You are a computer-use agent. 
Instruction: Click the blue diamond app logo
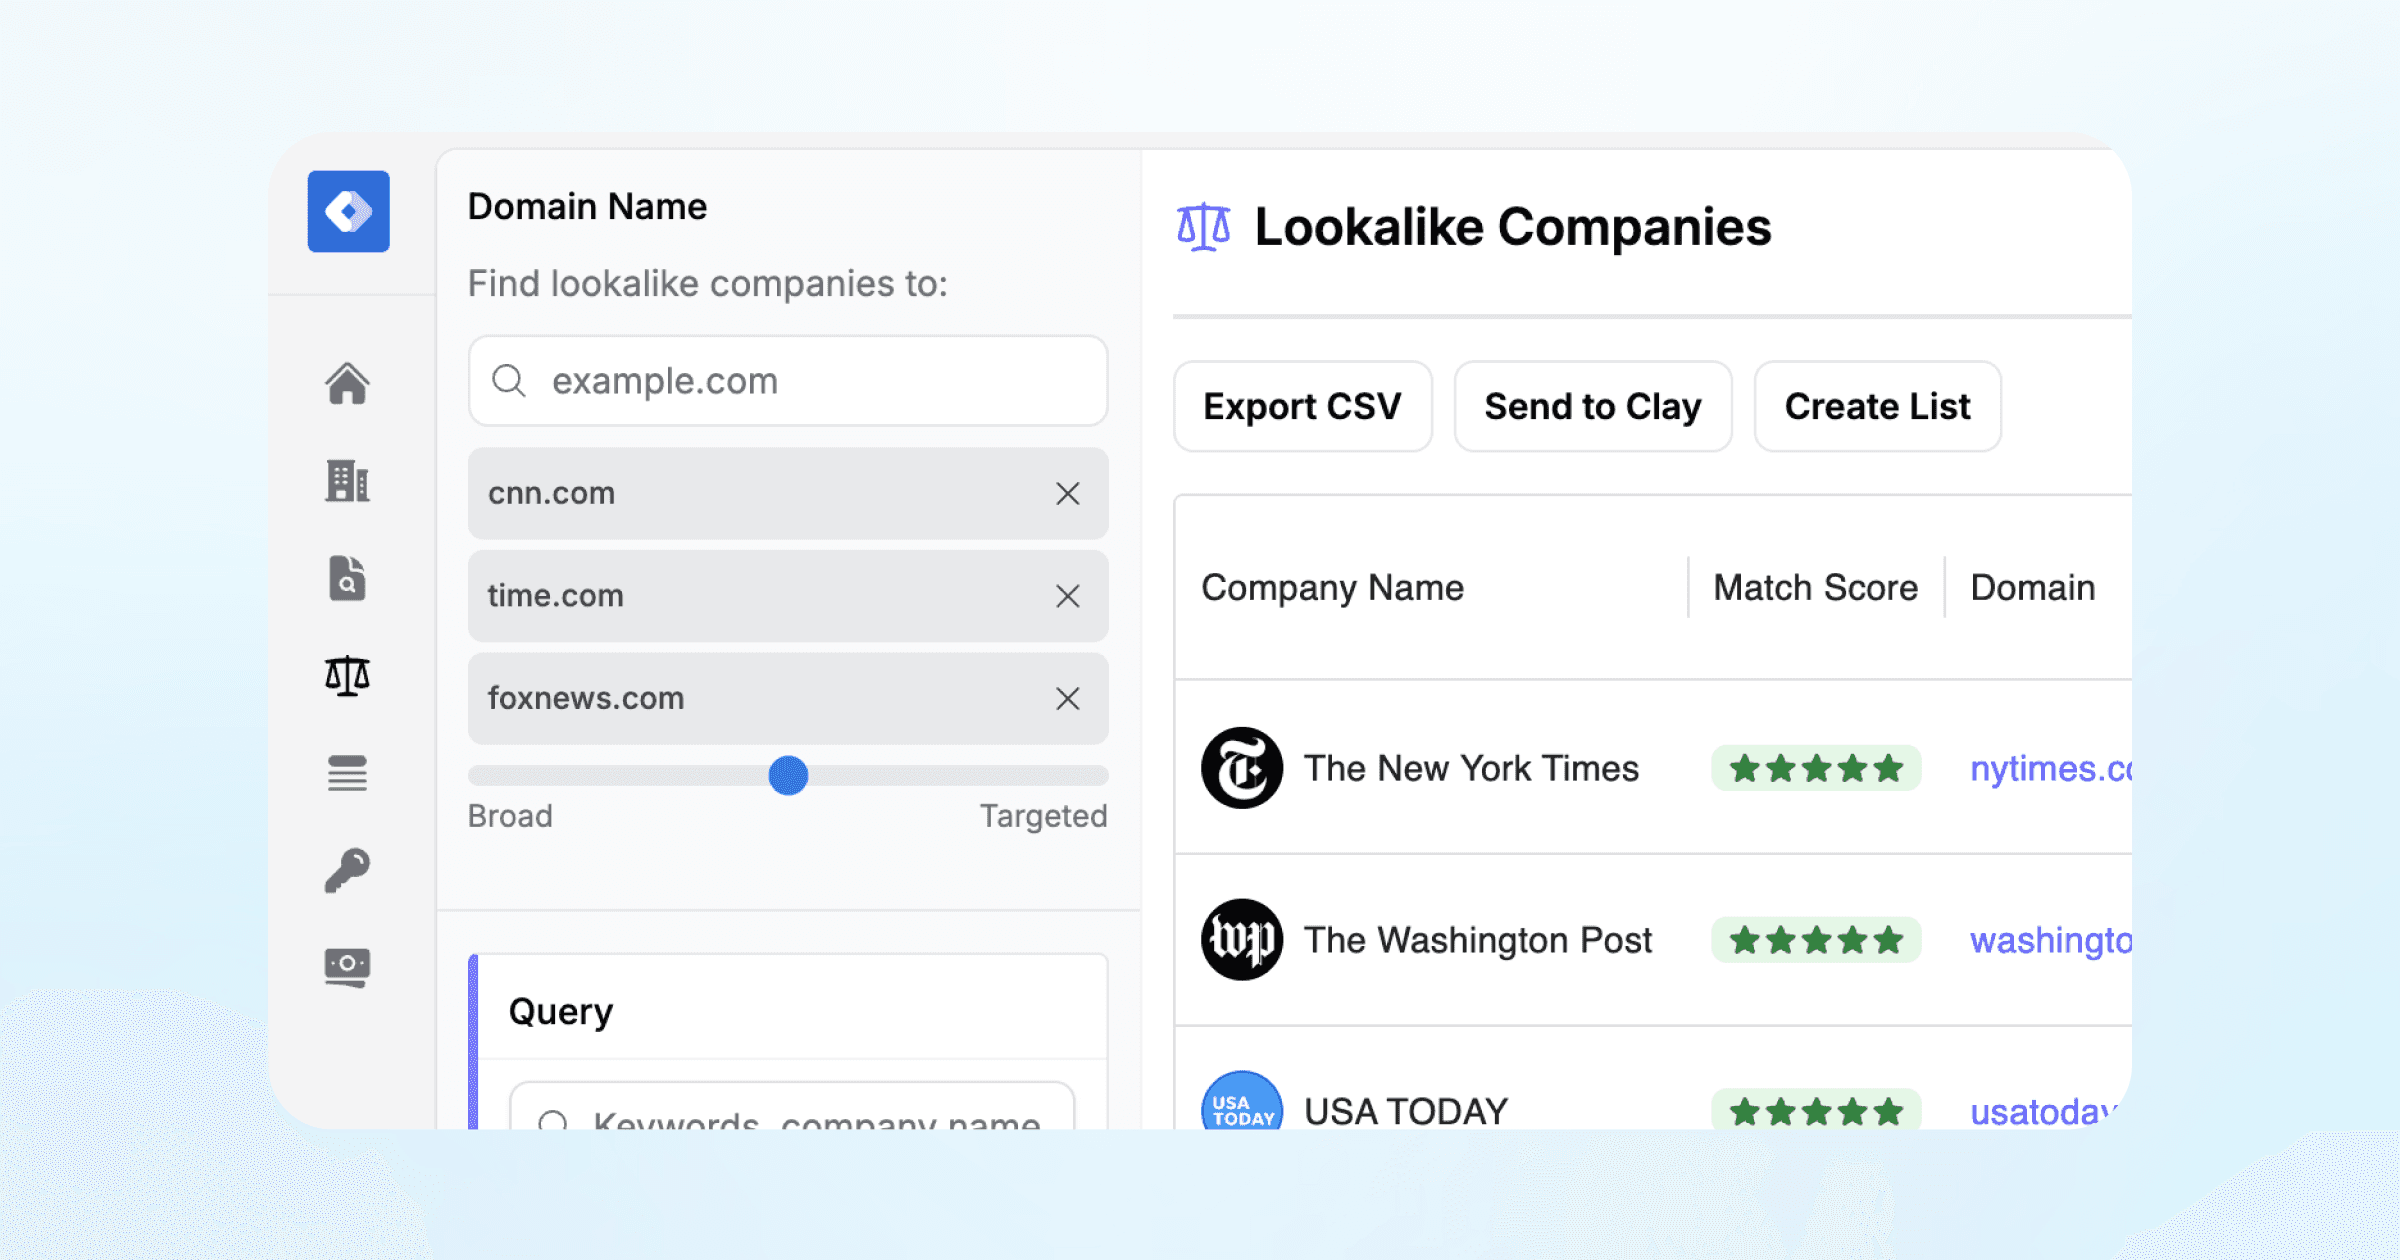[x=348, y=211]
